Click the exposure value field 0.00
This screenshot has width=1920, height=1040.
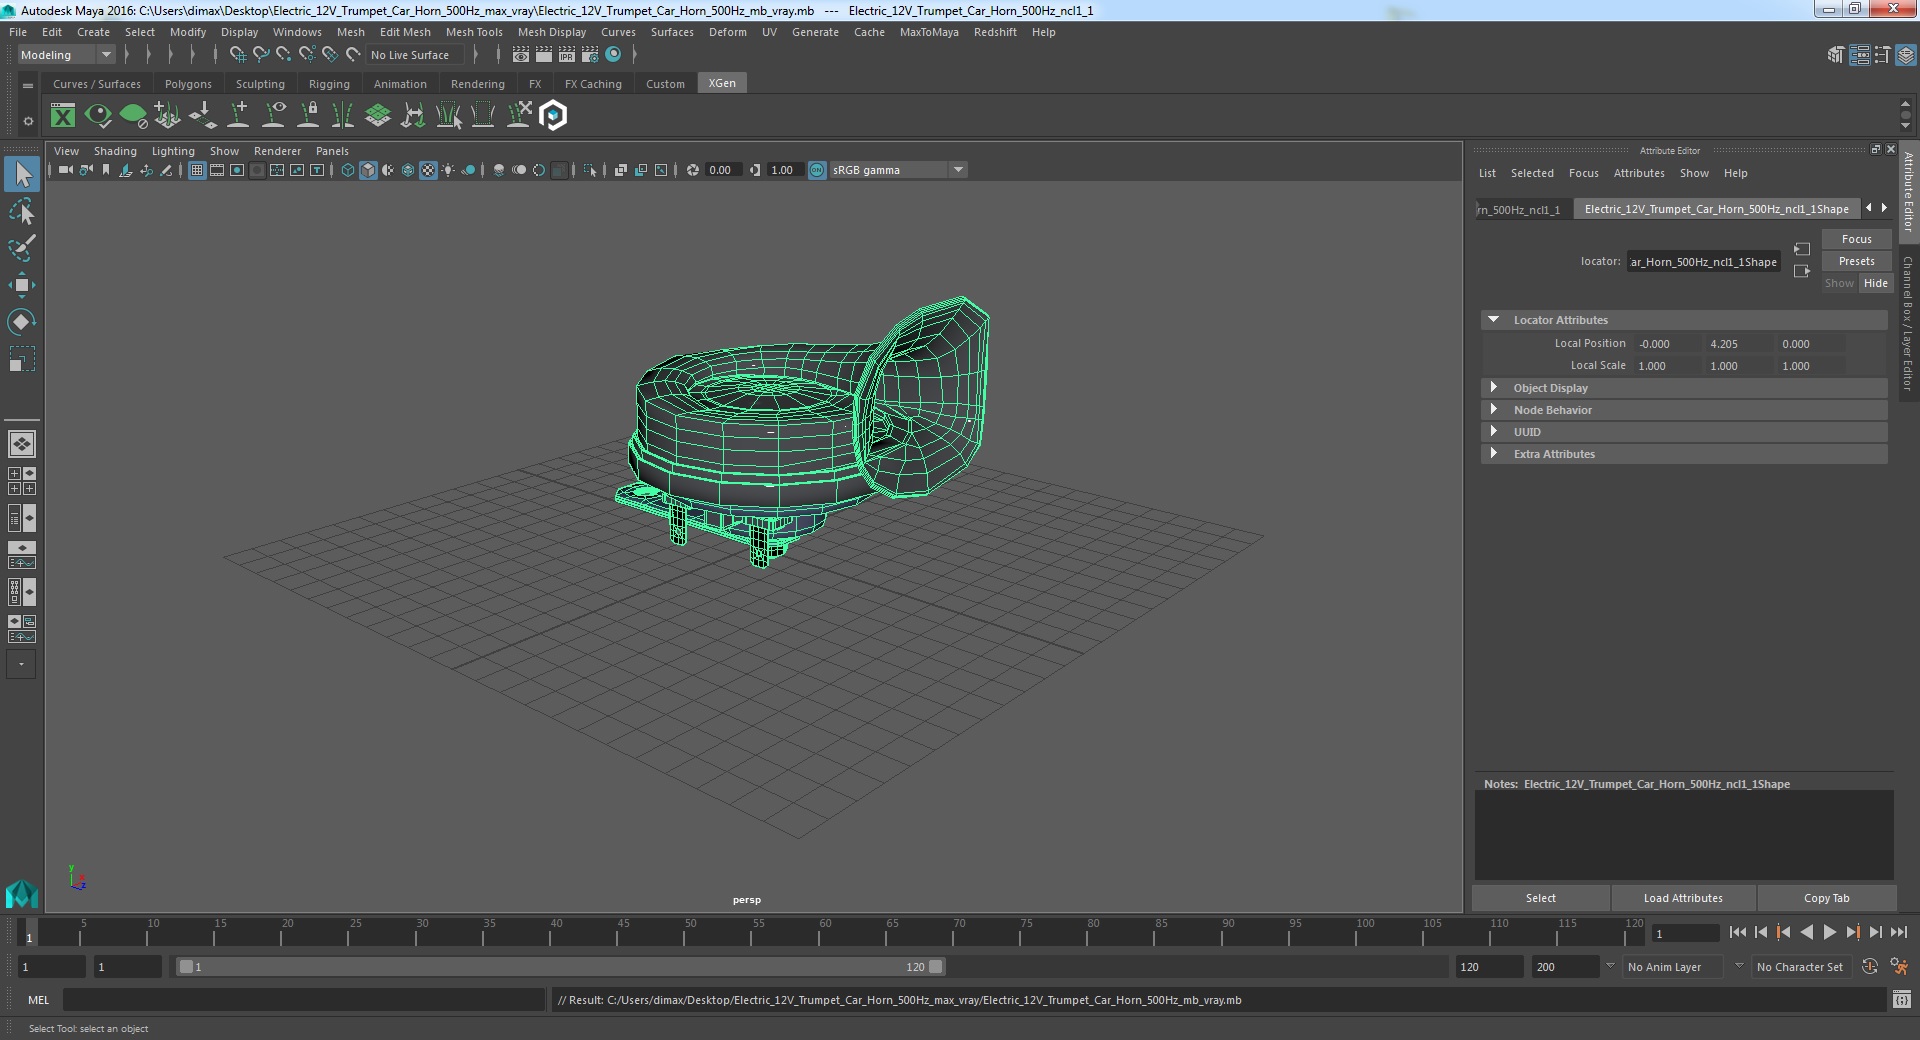point(722,170)
